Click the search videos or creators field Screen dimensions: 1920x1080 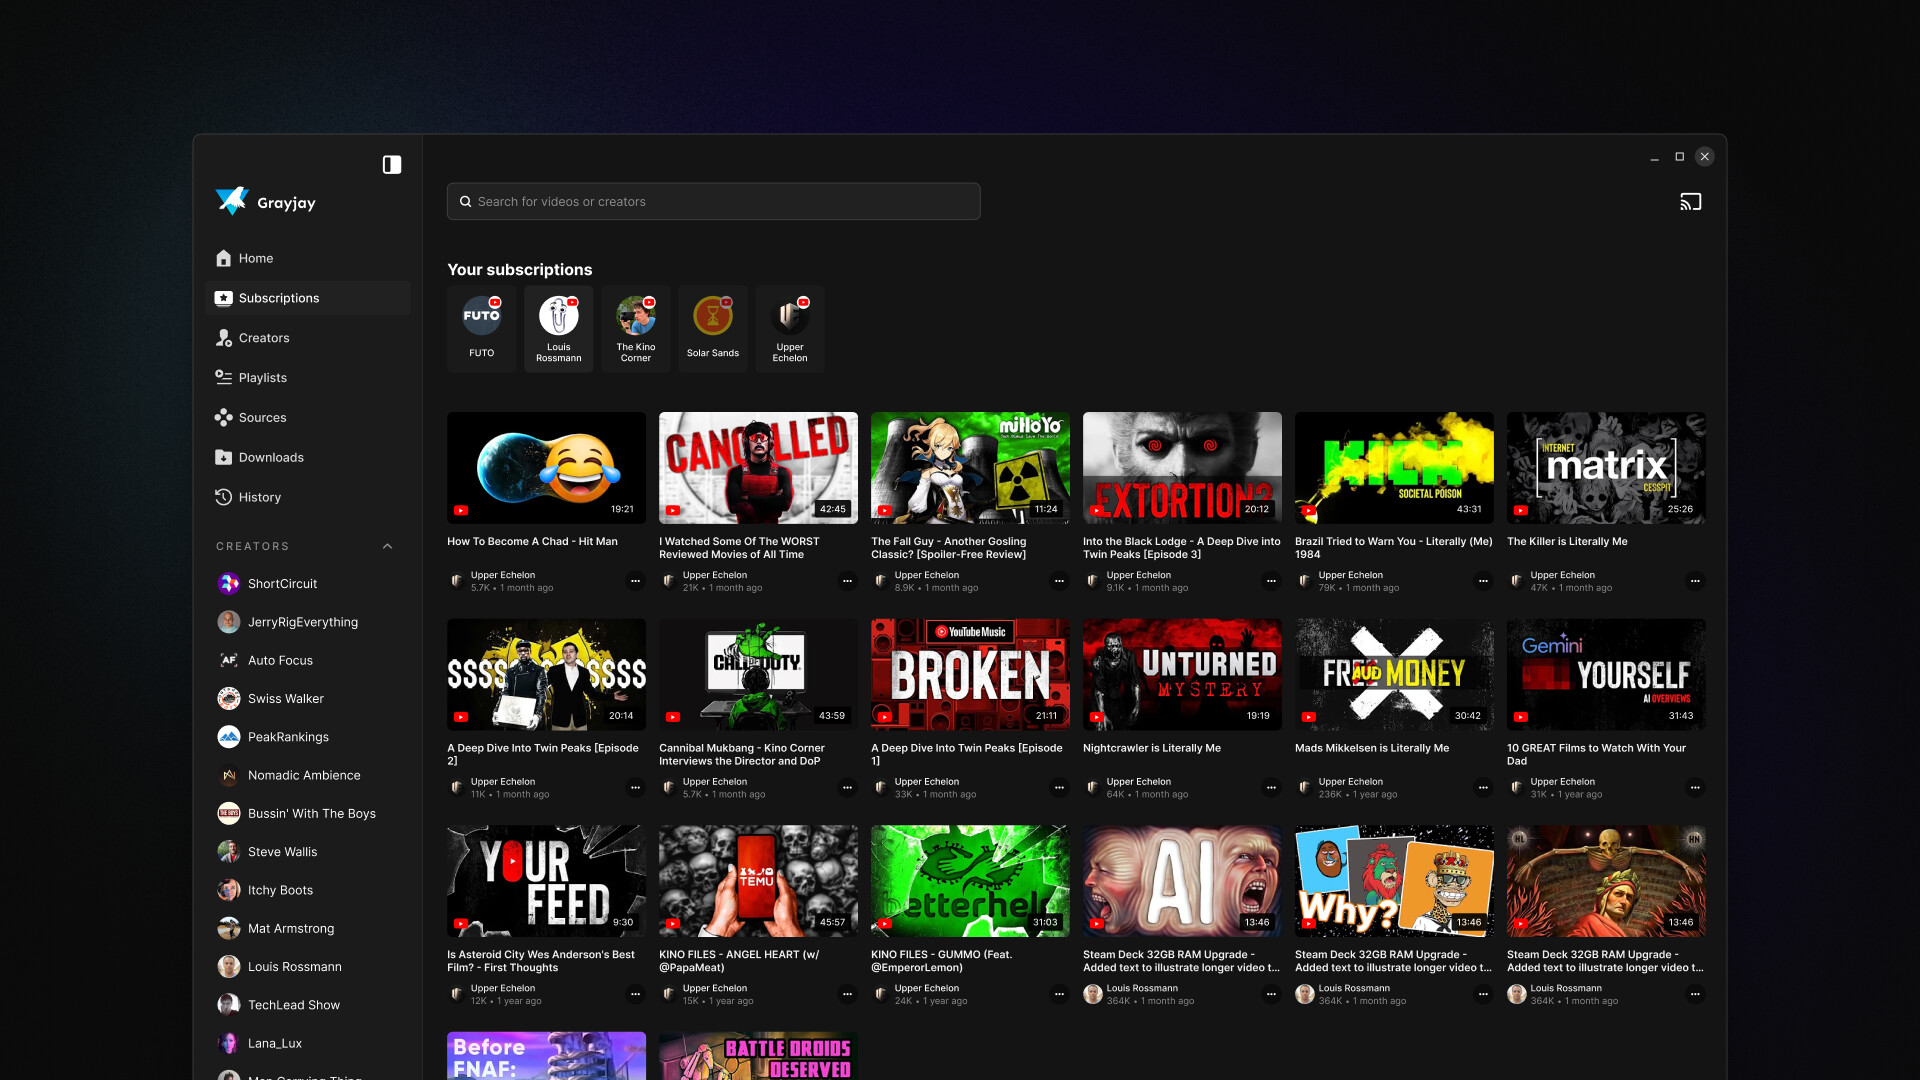[714, 202]
